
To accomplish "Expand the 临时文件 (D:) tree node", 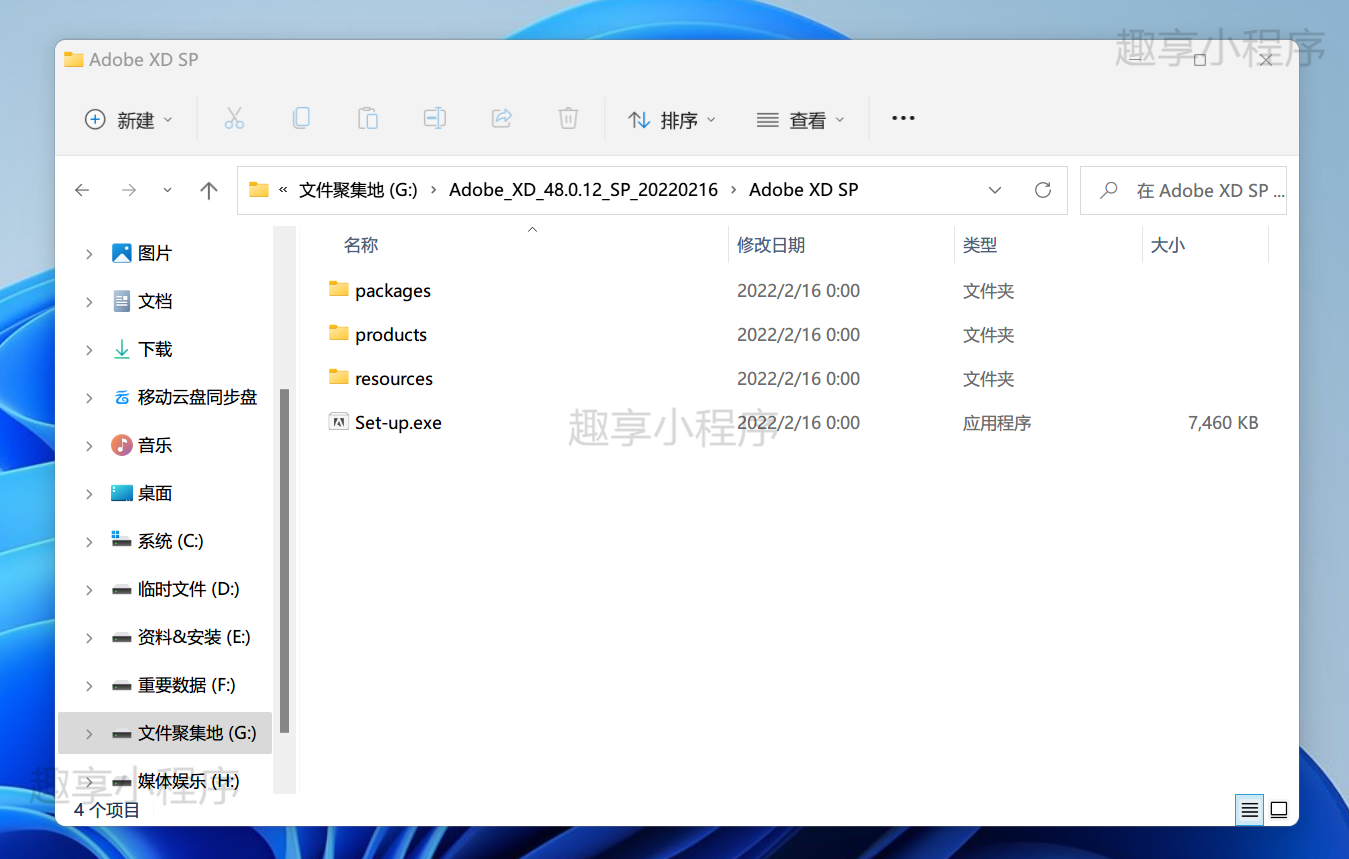I will [89, 590].
